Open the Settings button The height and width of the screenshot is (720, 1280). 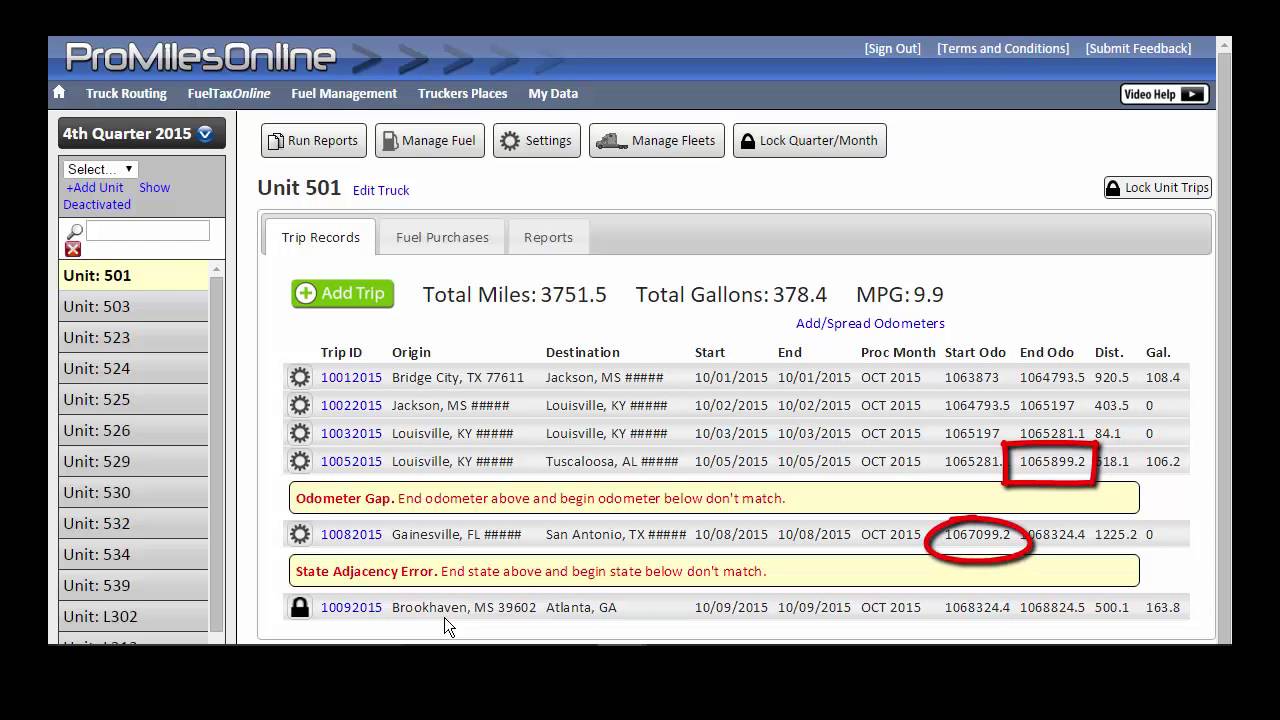pos(537,141)
